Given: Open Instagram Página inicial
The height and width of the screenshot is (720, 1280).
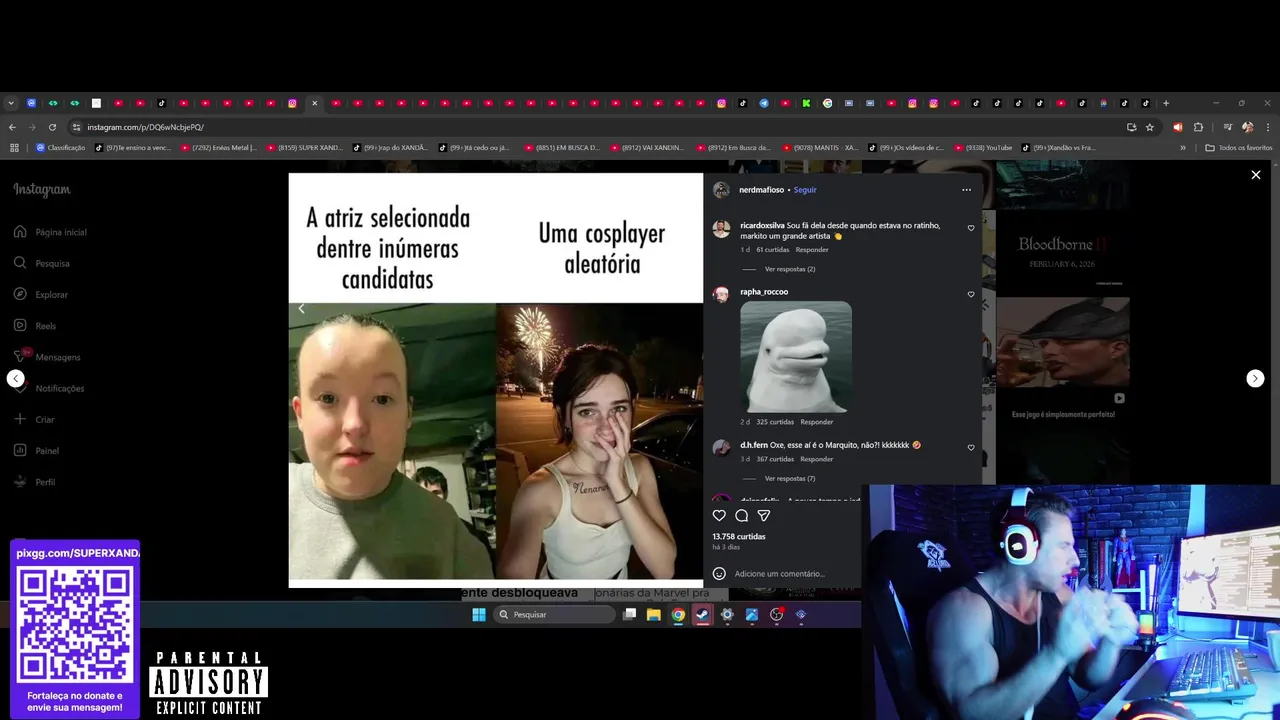Looking at the screenshot, I should click(50, 232).
